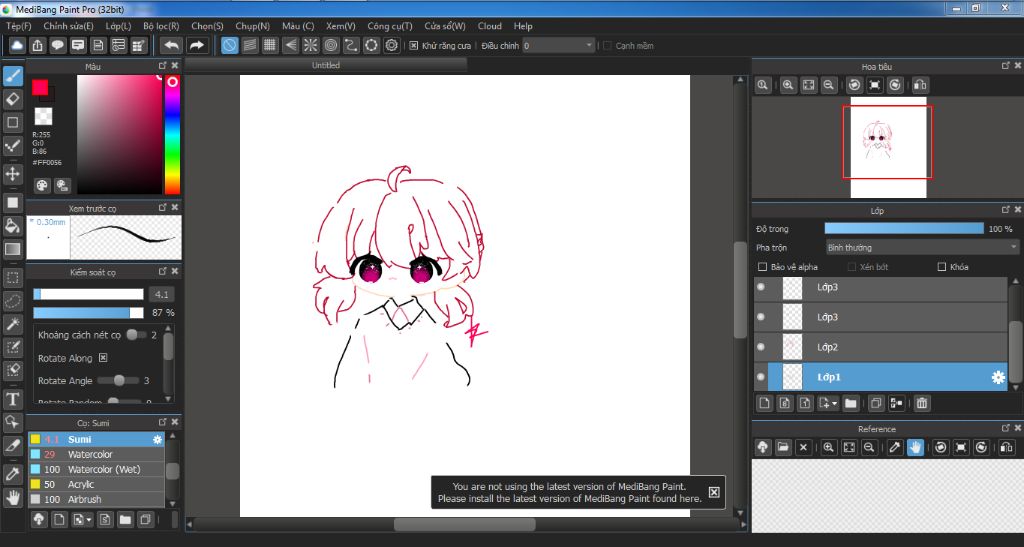Click the Undo arrow
Screen dimensions: 1024x547
pyautogui.click(x=172, y=46)
